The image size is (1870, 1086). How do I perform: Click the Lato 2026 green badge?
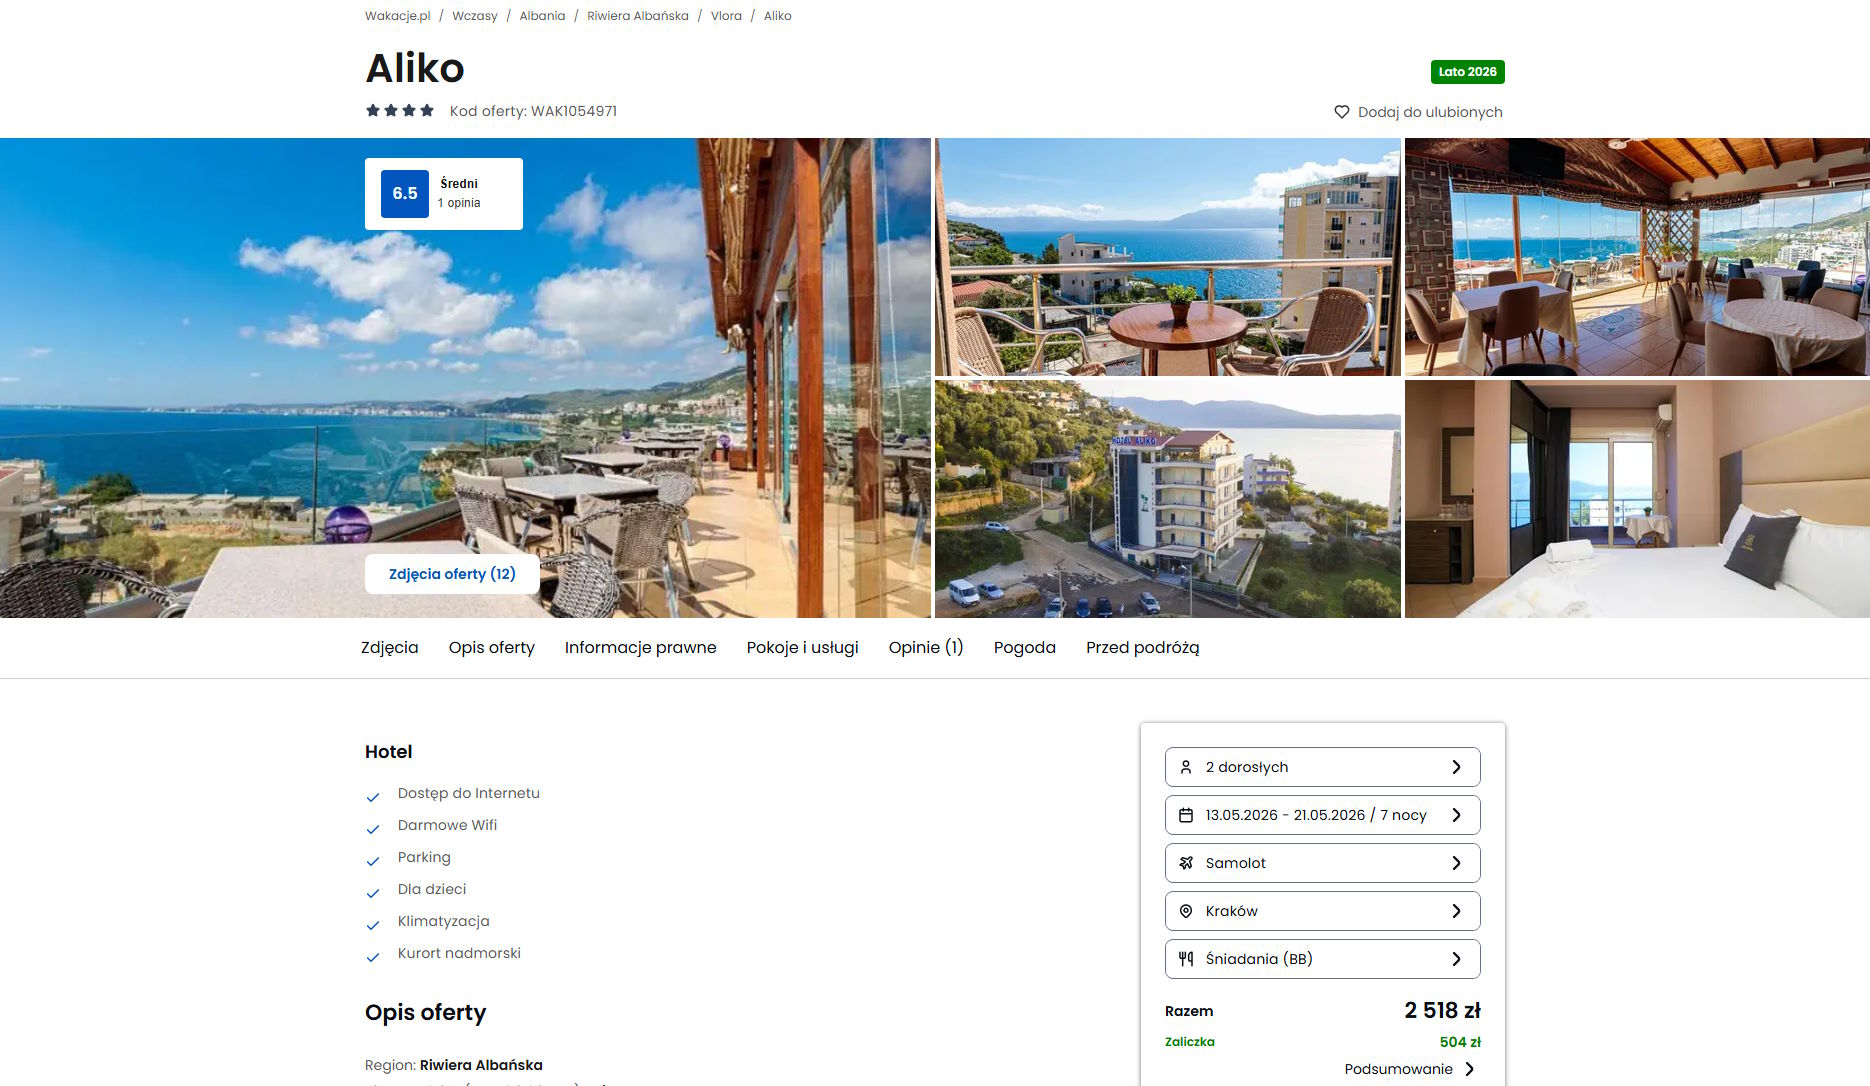coord(1467,72)
